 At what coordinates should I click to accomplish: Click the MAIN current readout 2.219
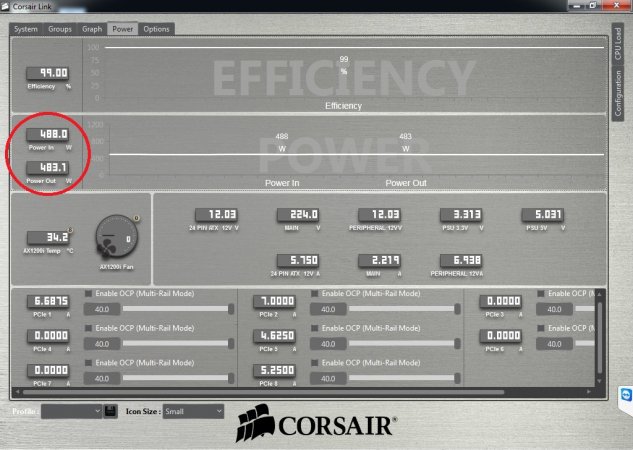coord(379,261)
